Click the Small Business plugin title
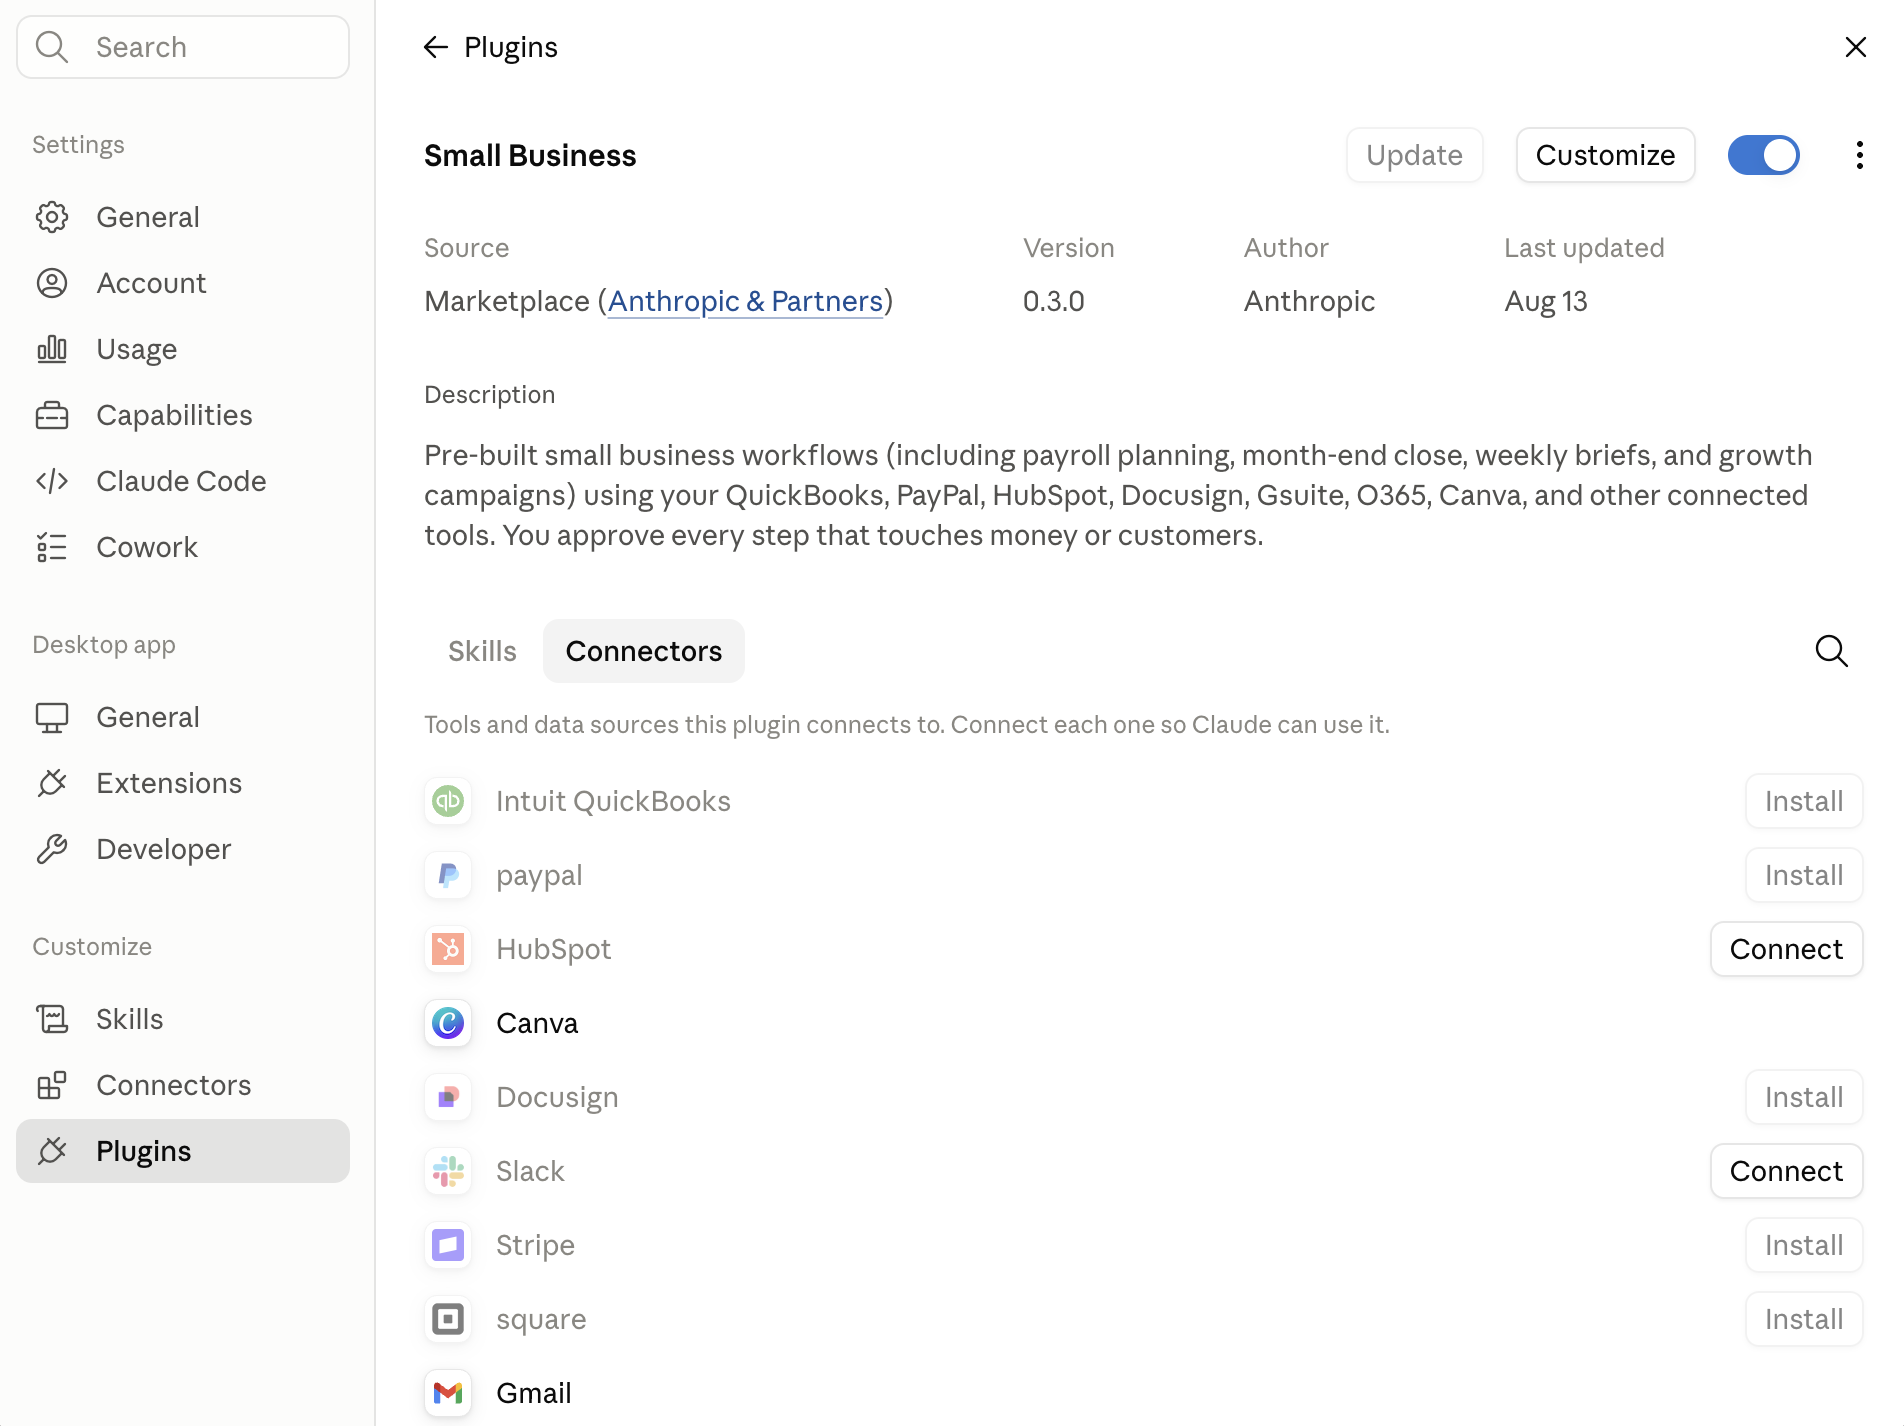 pyautogui.click(x=530, y=155)
